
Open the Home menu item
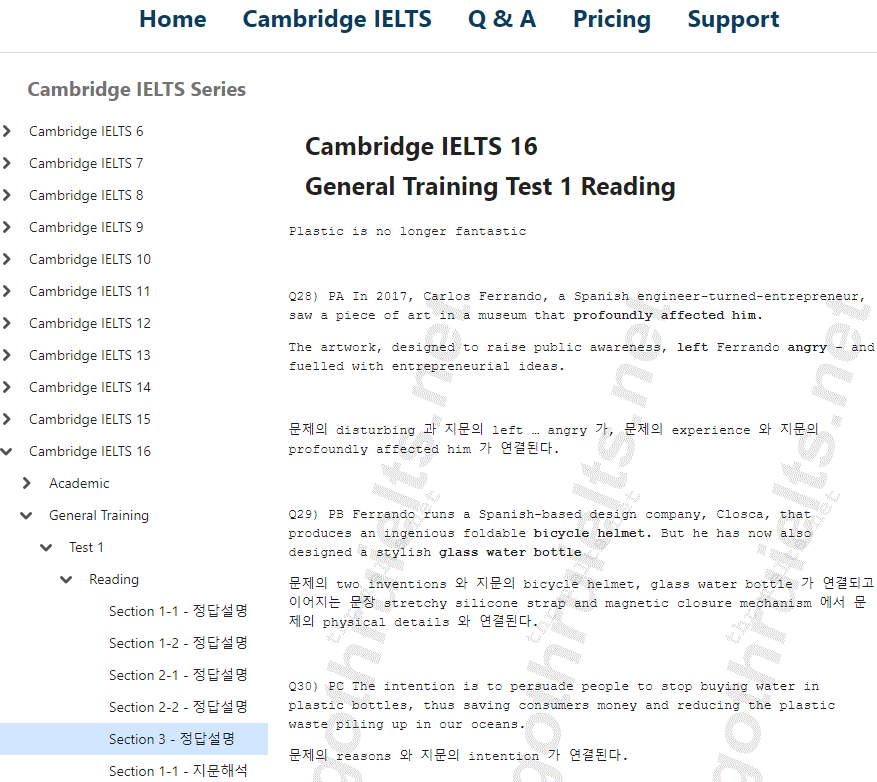point(172,19)
